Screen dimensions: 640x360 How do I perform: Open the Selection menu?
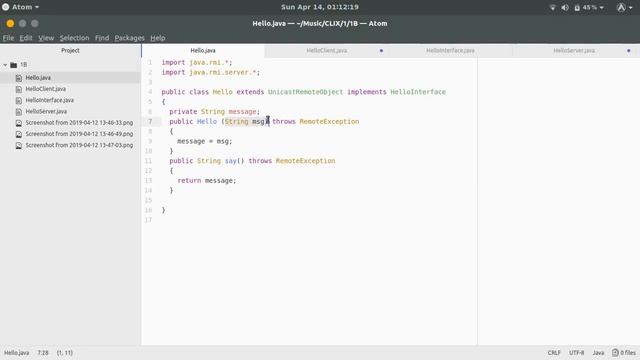click(x=74, y=38)
